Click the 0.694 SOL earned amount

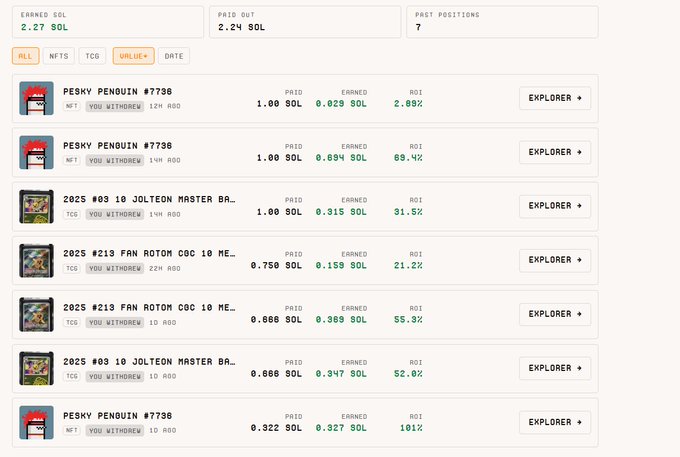(341, 158)
